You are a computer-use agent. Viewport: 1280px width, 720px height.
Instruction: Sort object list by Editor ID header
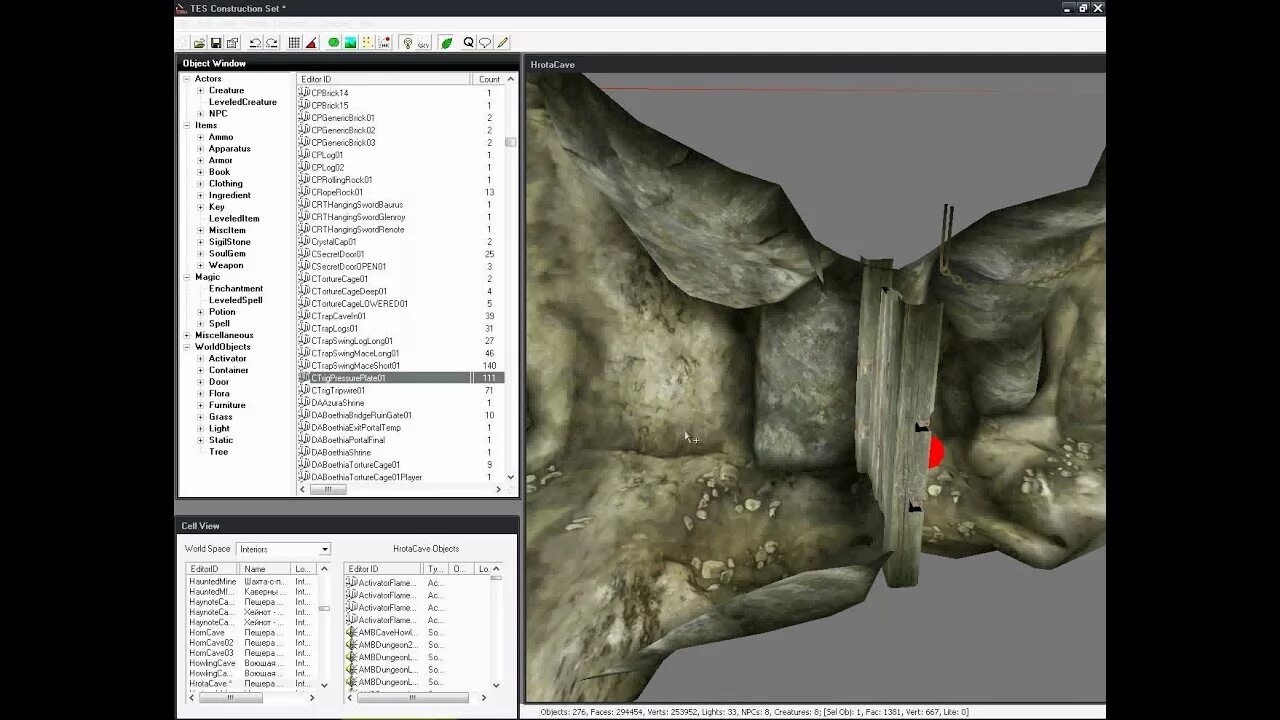(x=384, y=79)
